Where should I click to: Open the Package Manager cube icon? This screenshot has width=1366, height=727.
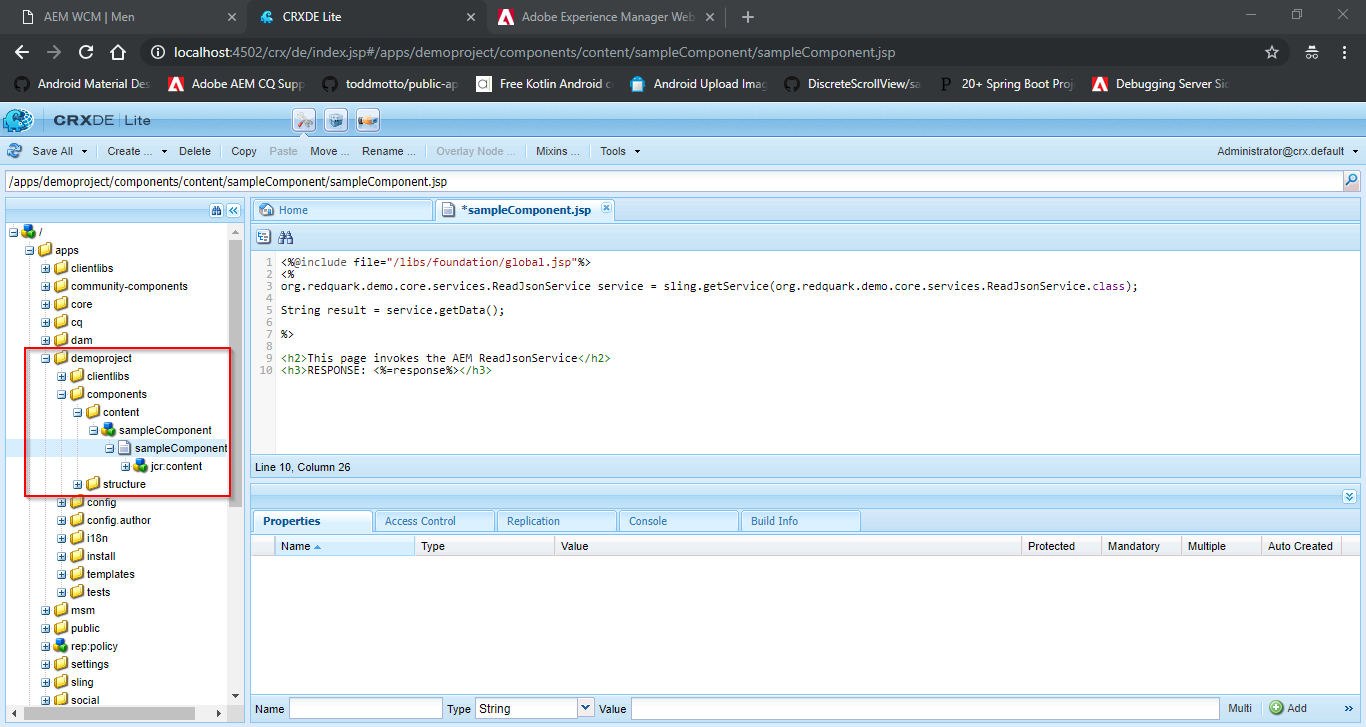[x=336, y=120]
